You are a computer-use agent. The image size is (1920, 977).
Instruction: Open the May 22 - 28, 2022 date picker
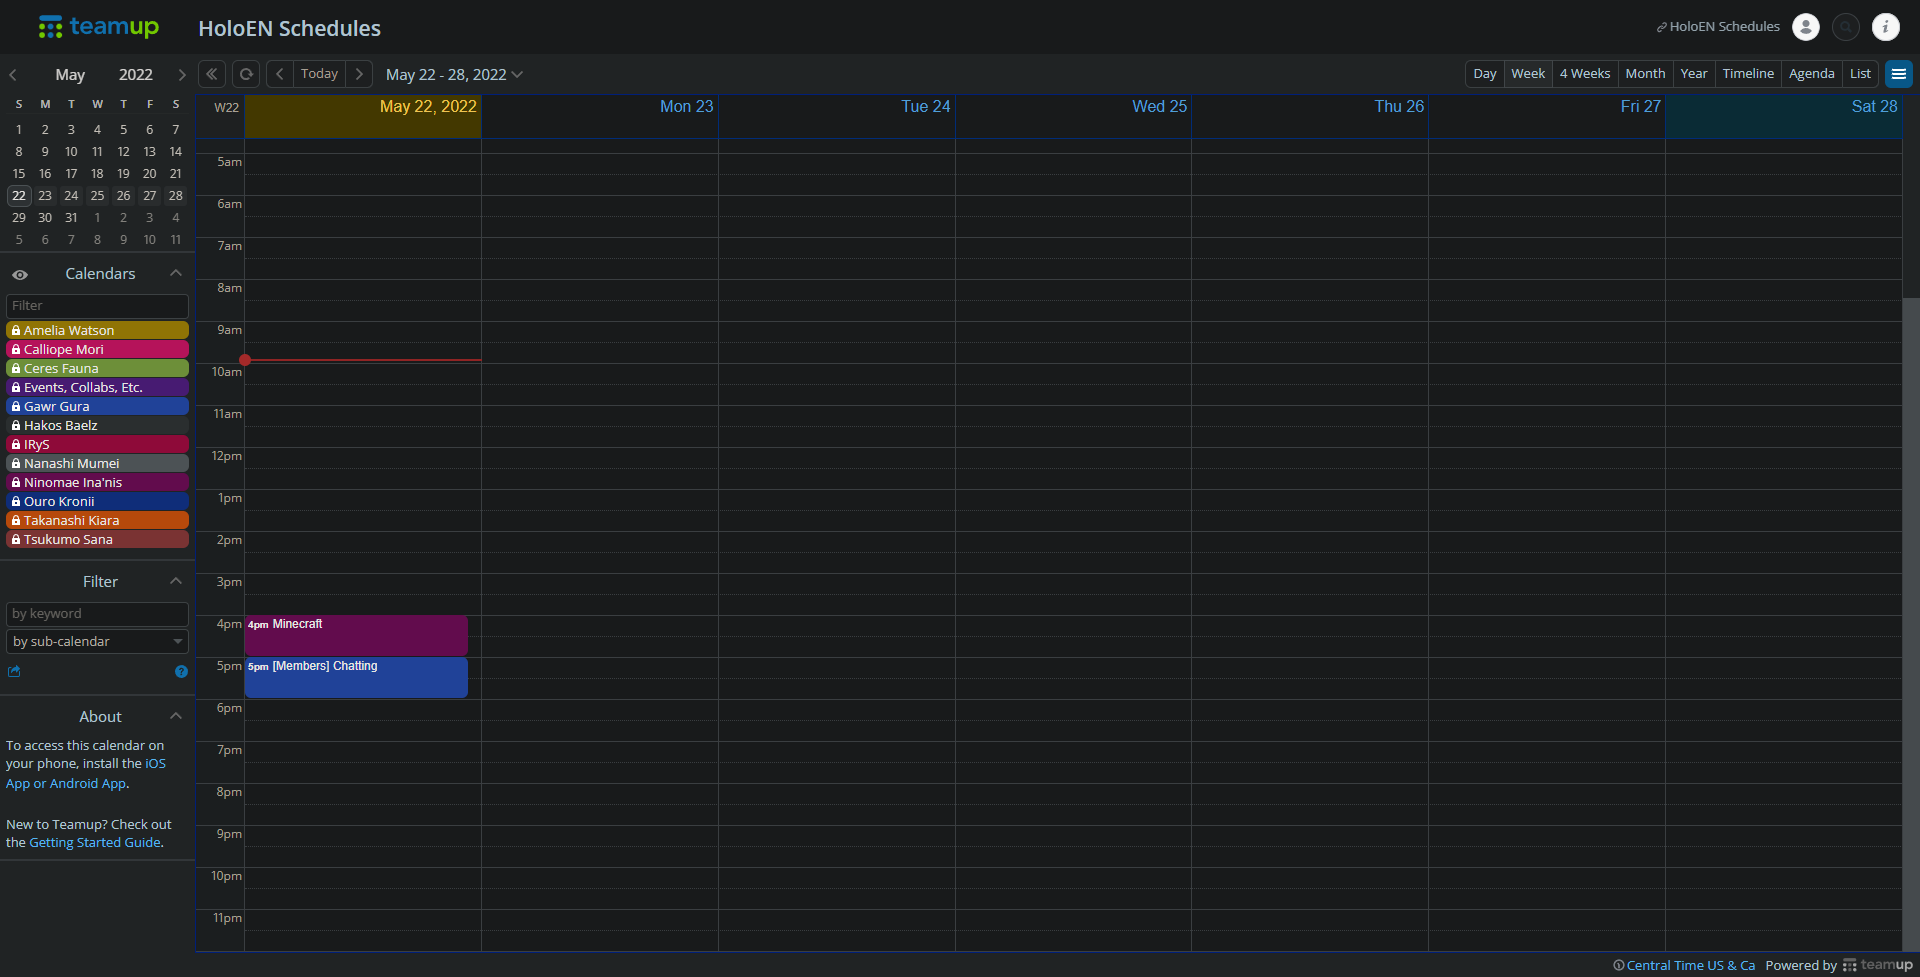tap(454, 75)
